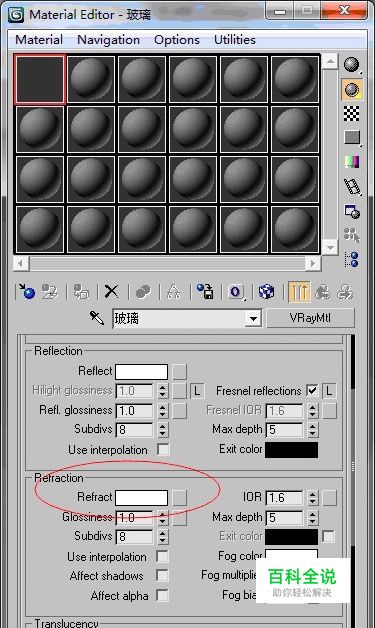This screenshot has height=628, width=375.
Task: Open the Material menu
Action: (x=39, y=40)
